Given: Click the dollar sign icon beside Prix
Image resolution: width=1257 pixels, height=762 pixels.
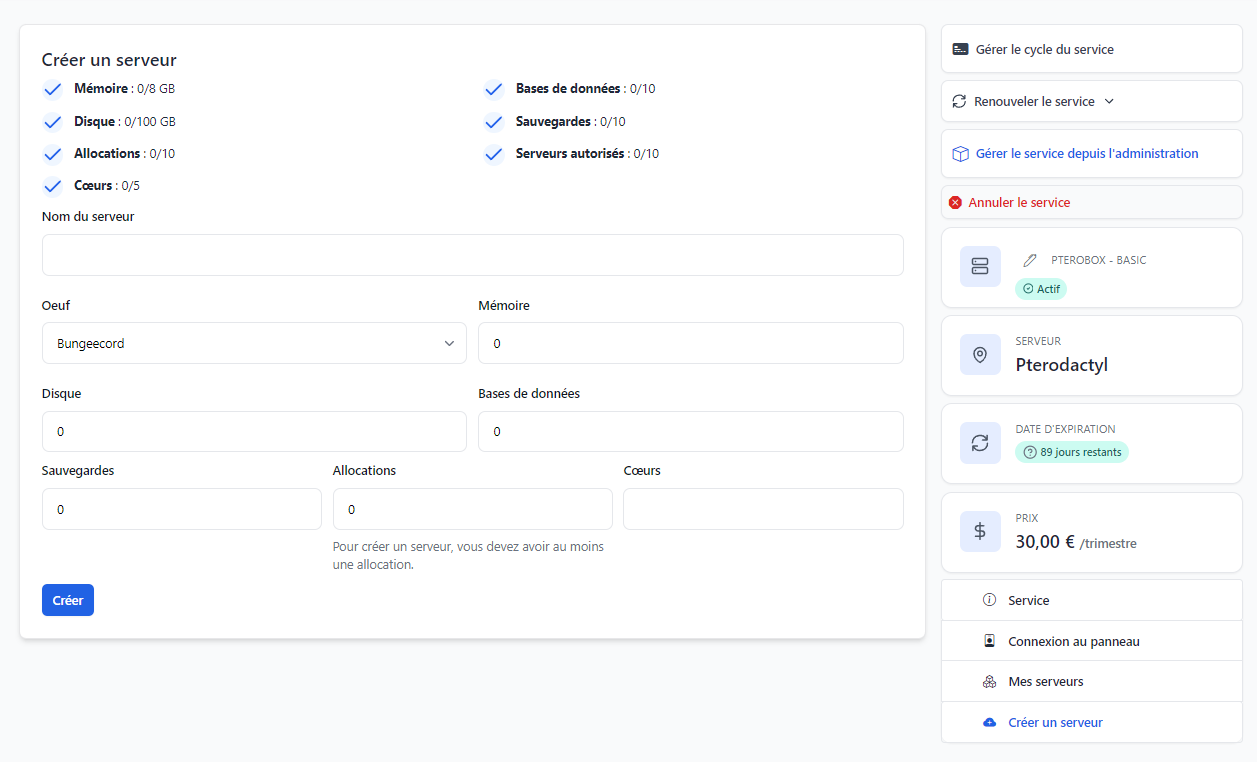Looking at the screenshot, I should point(980,531).
